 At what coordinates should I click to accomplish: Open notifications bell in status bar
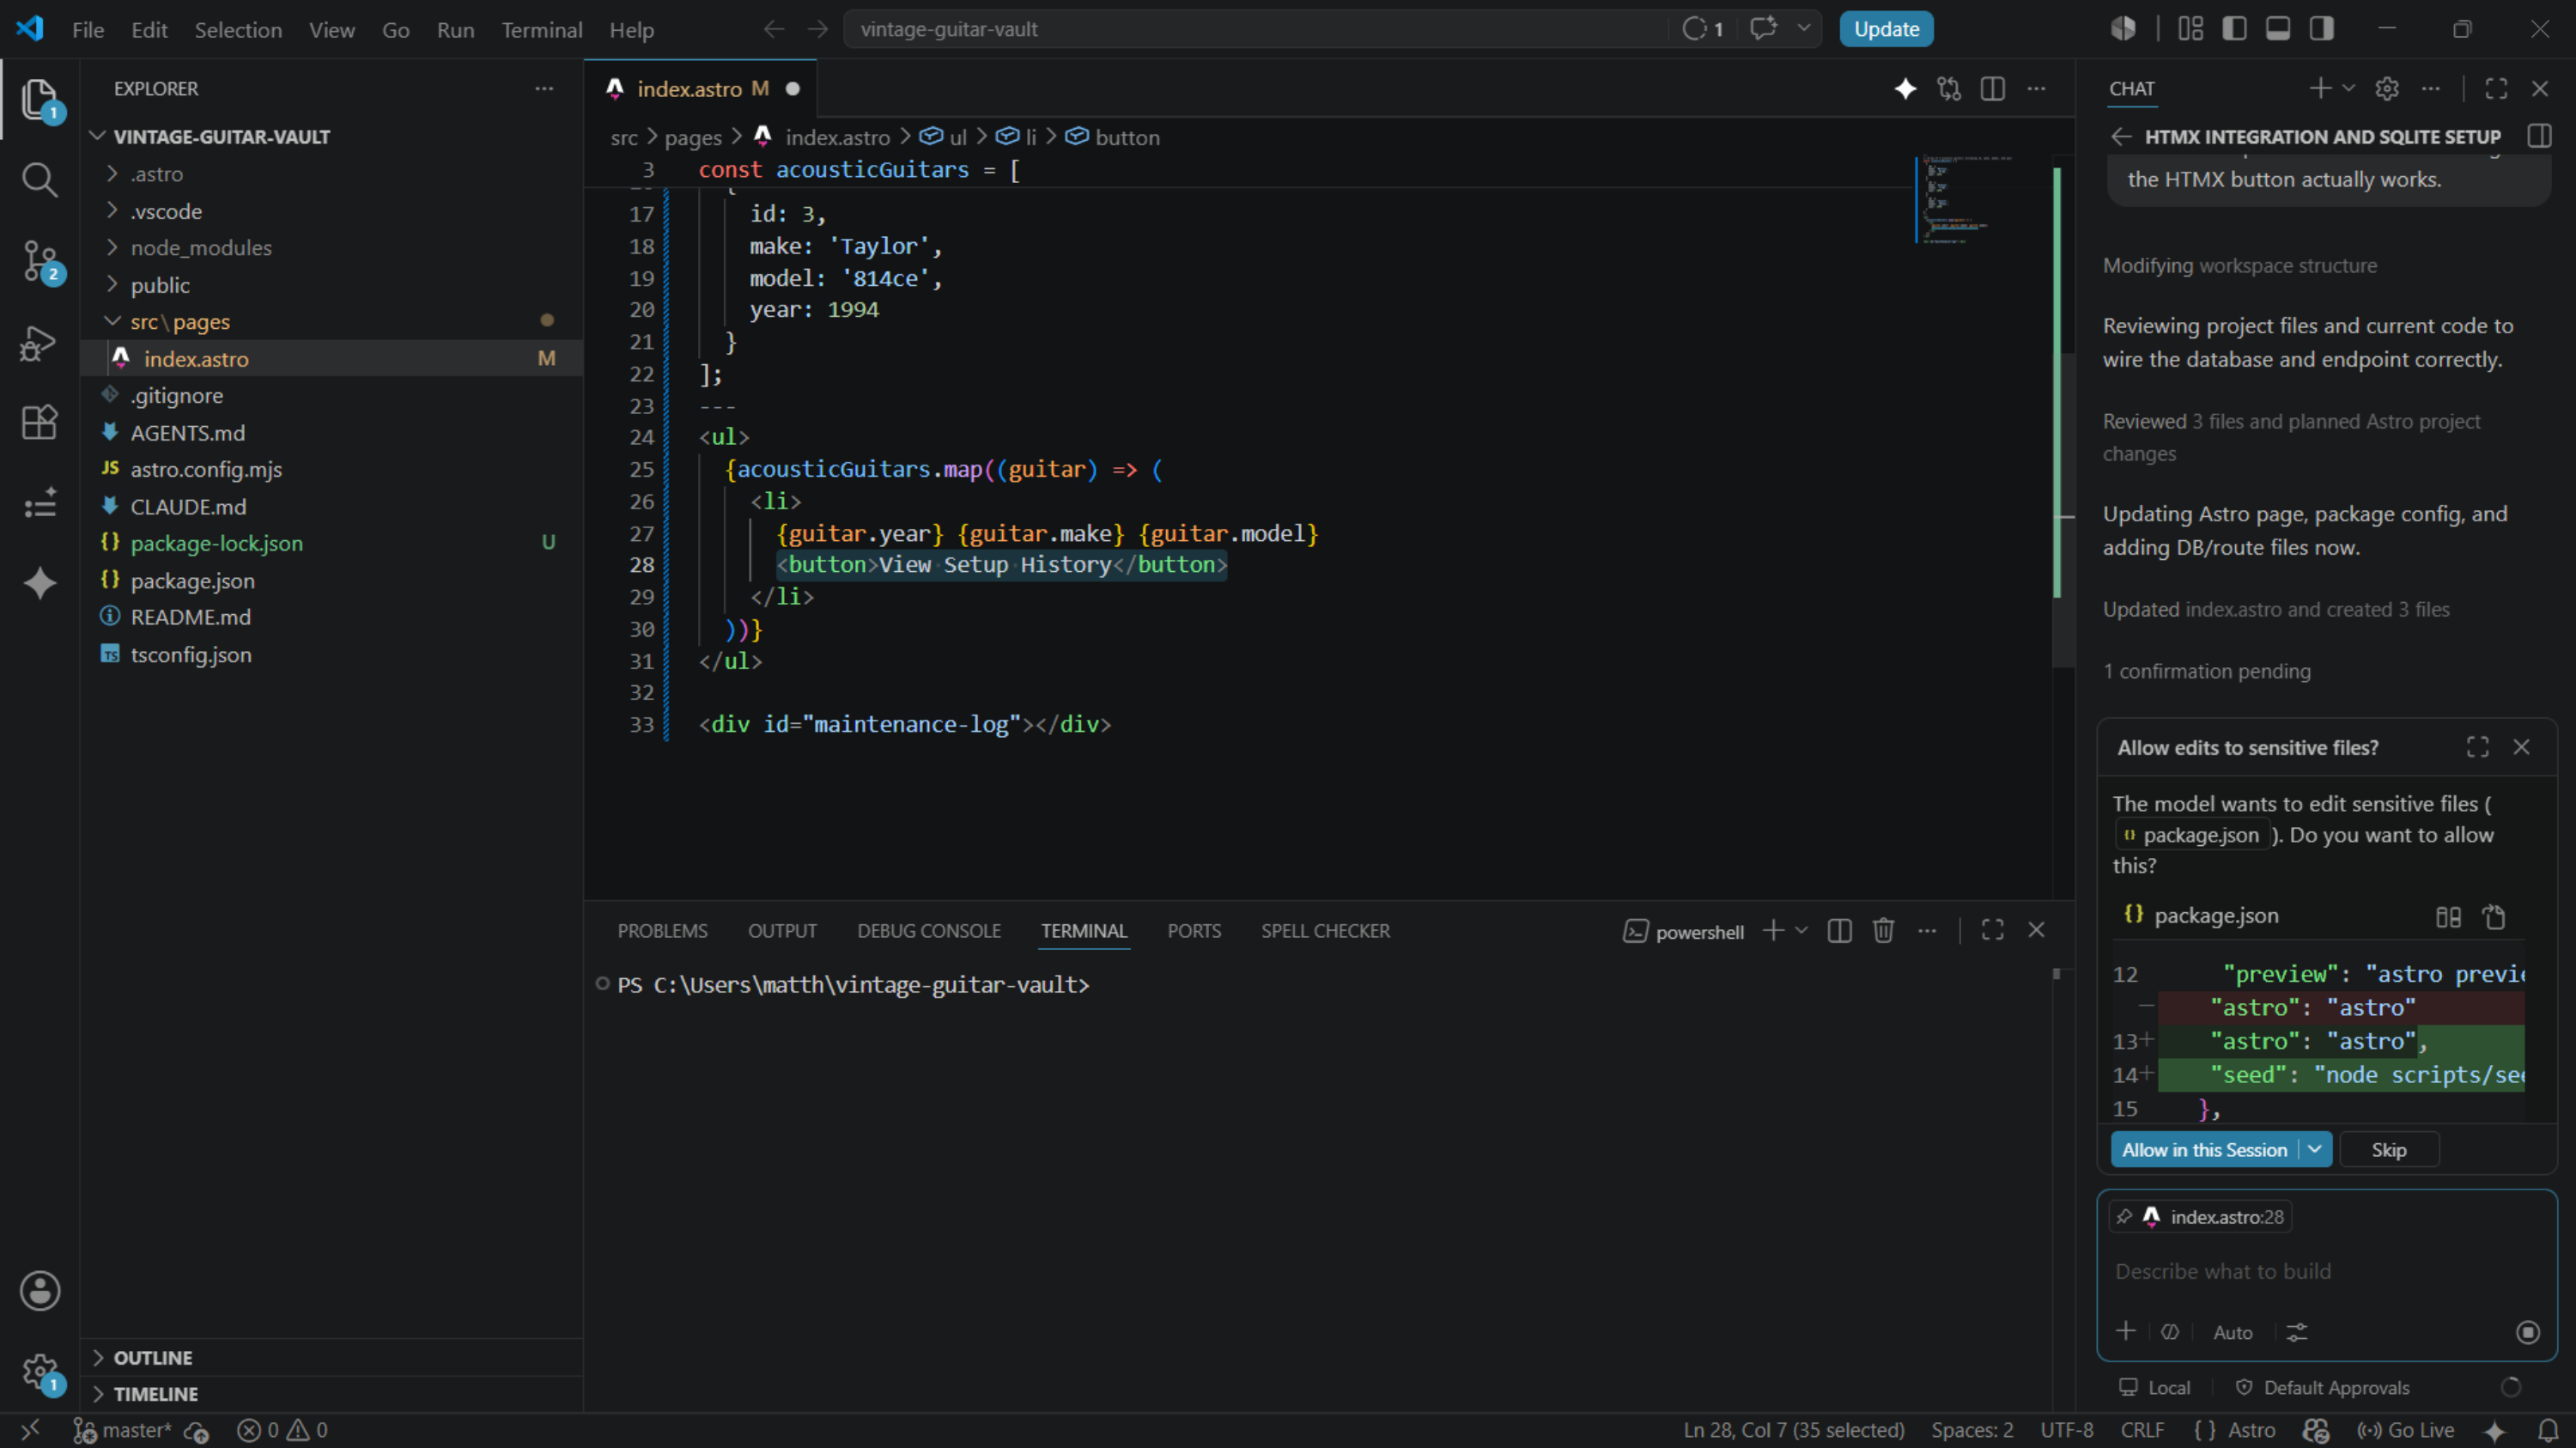pos(2548,1430)
